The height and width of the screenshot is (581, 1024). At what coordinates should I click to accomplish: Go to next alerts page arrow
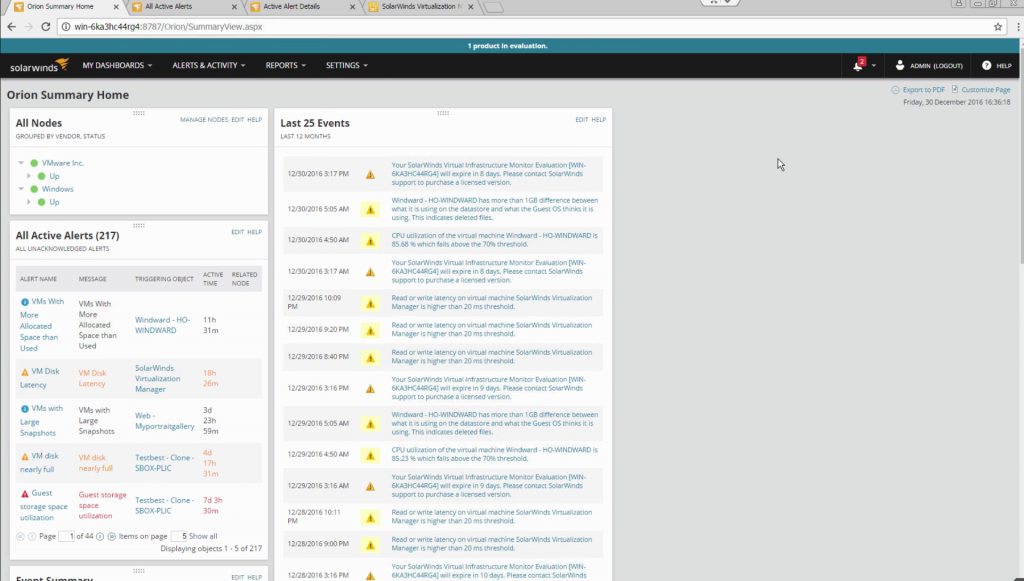click(100, 537)
